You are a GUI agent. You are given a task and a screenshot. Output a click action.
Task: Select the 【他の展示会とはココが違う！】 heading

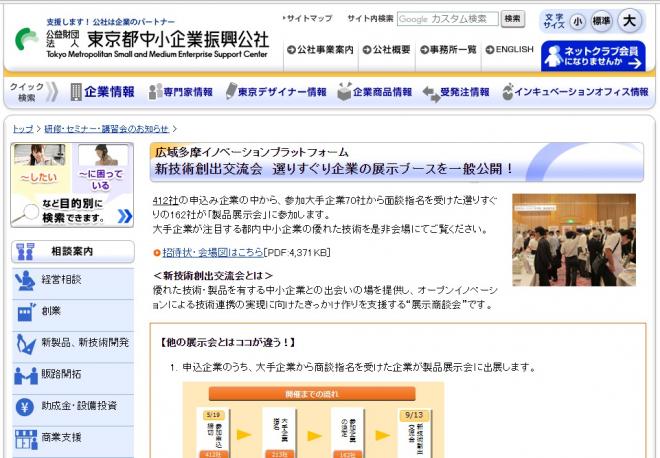click(227, 342)
